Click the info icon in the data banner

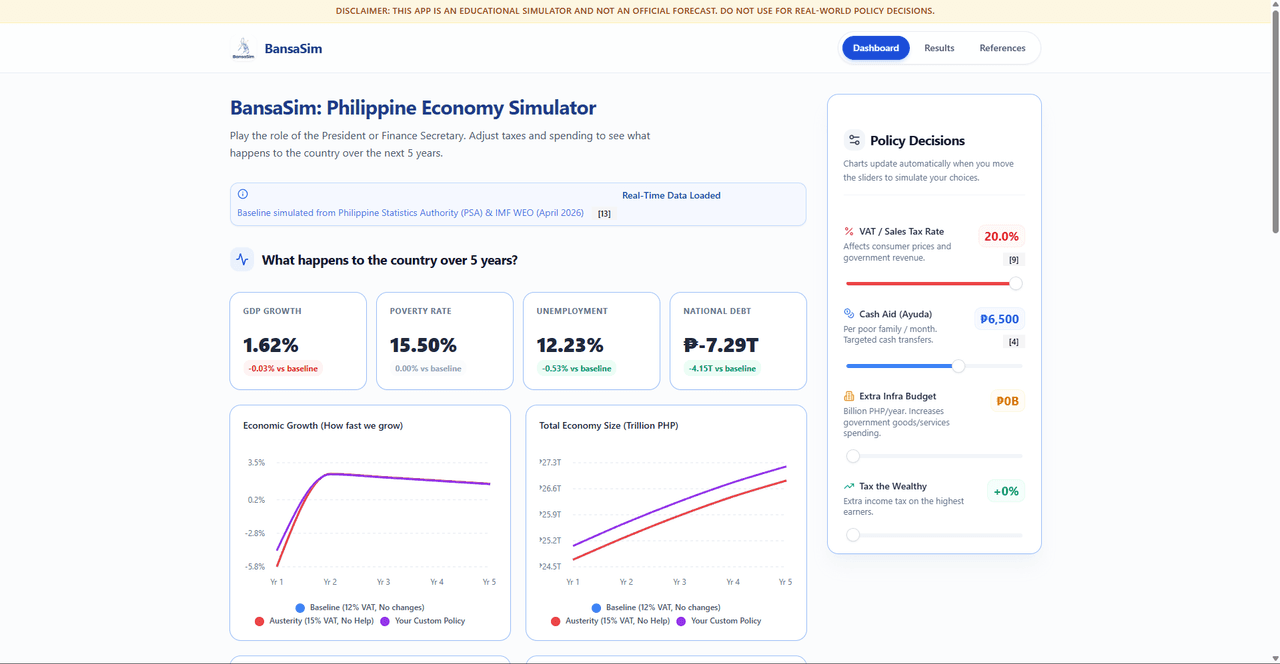click(243, 194)
